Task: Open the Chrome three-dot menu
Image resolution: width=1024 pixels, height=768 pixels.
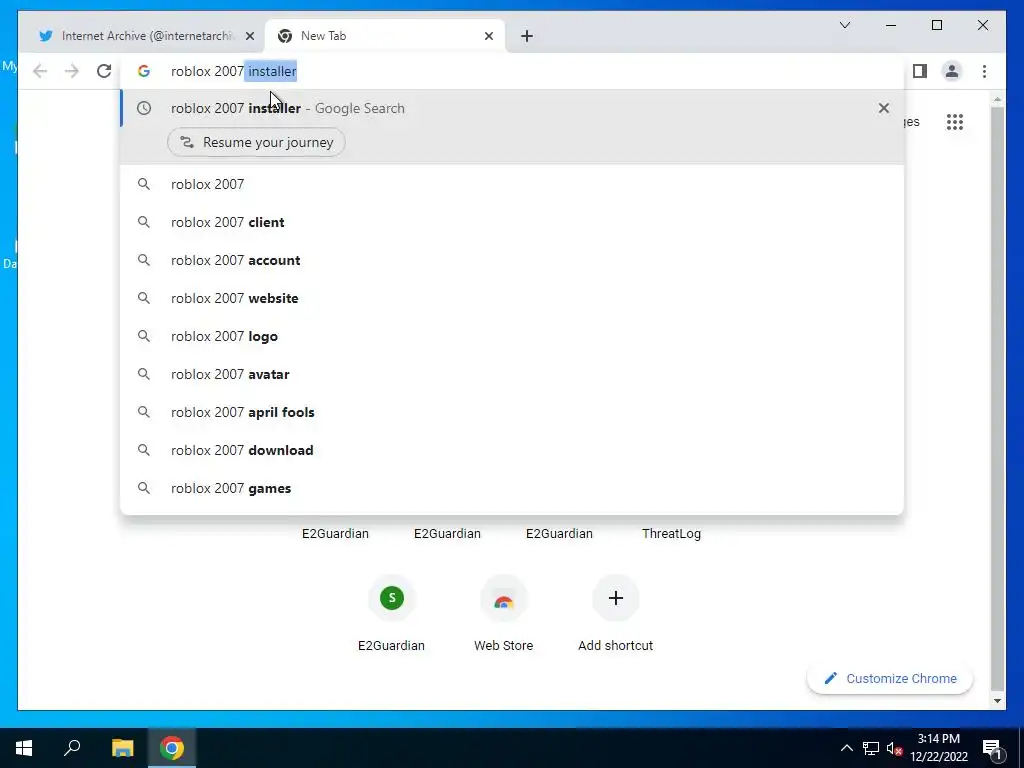Action: [x=984, y=71]
